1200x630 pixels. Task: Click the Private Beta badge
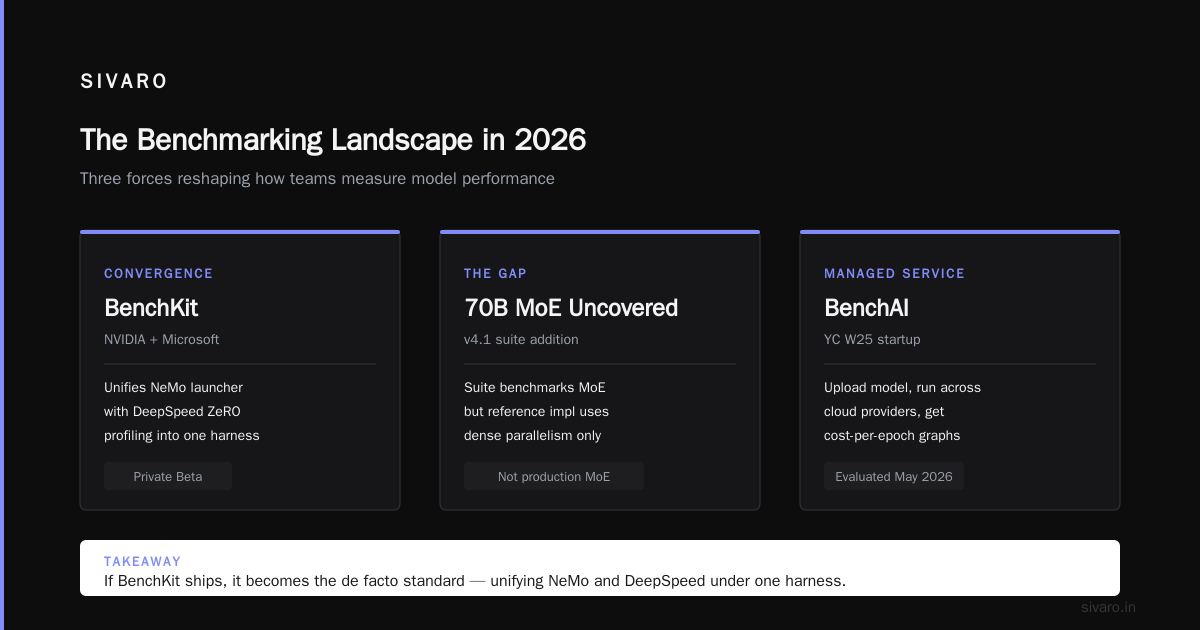[x=168, y=476]
